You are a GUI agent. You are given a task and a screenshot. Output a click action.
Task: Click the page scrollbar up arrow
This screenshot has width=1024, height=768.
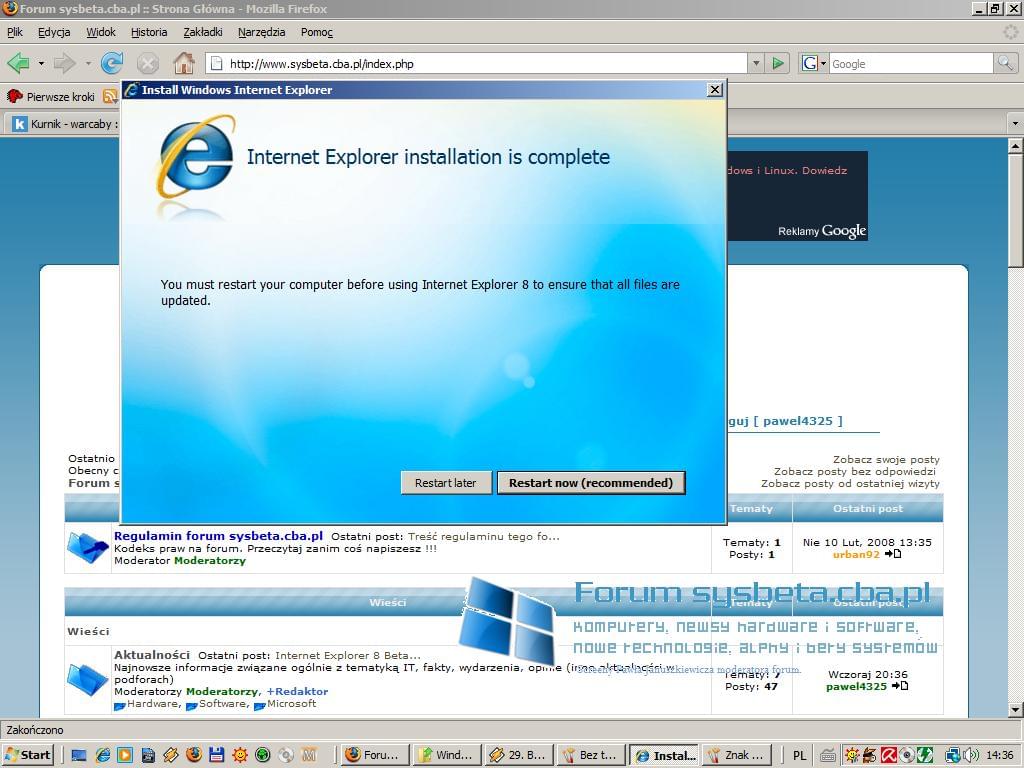click(x=1015, y=146)
